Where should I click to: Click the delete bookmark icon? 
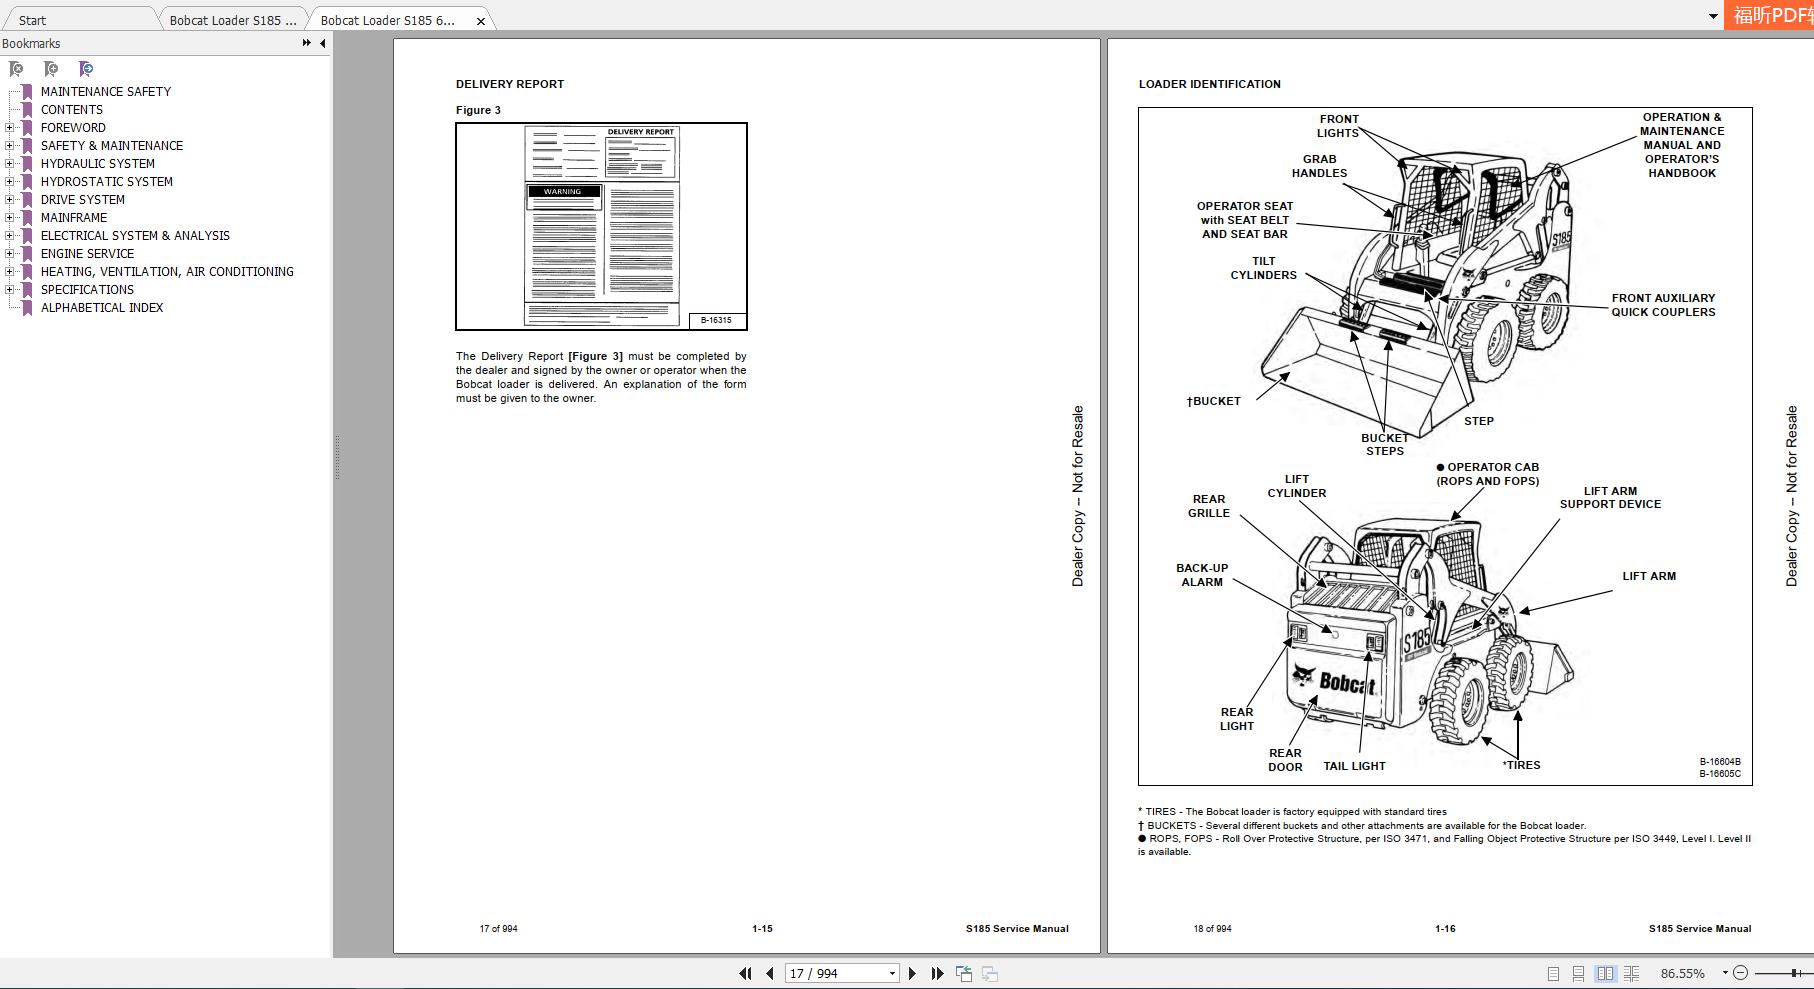tap(15, 69)
